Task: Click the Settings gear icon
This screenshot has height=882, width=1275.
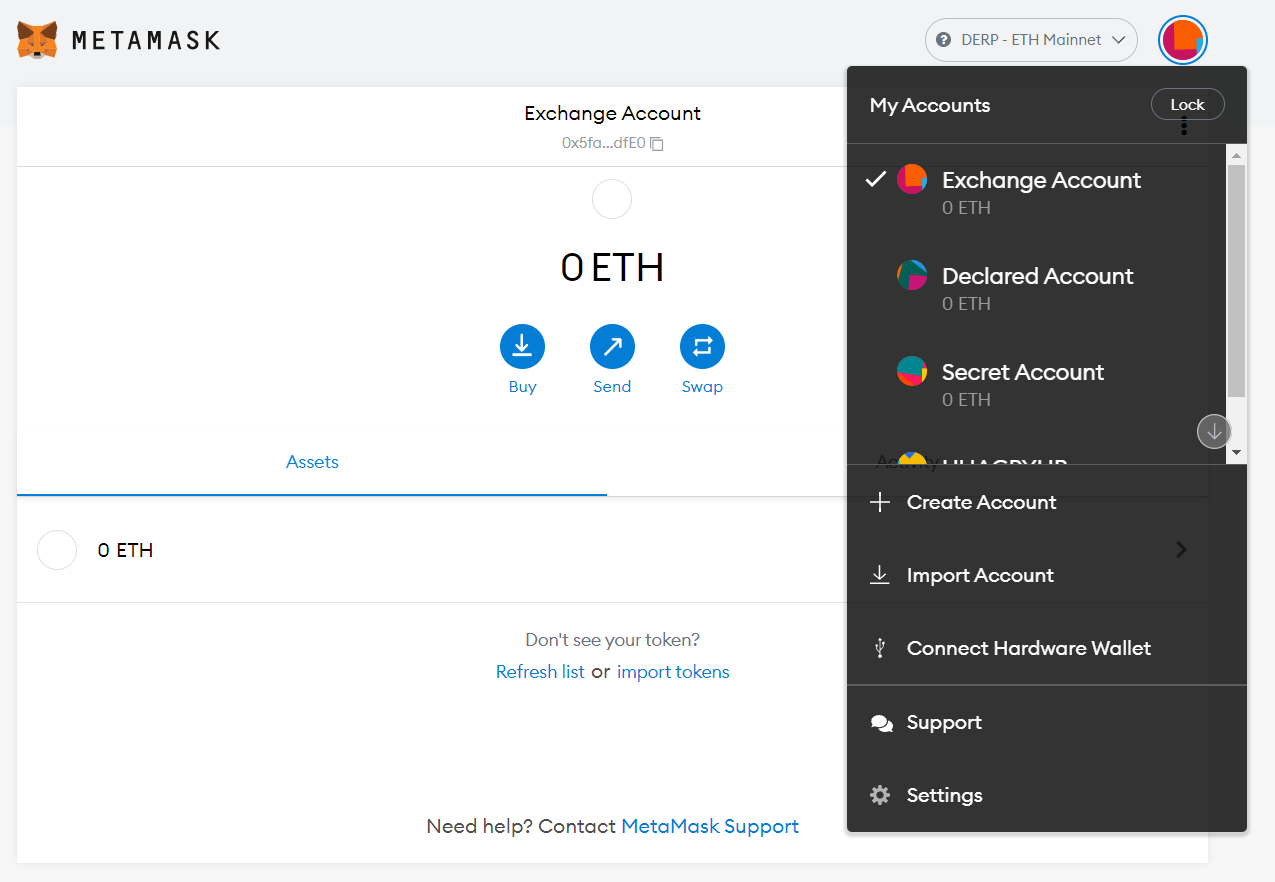Action: pos(880,795)
